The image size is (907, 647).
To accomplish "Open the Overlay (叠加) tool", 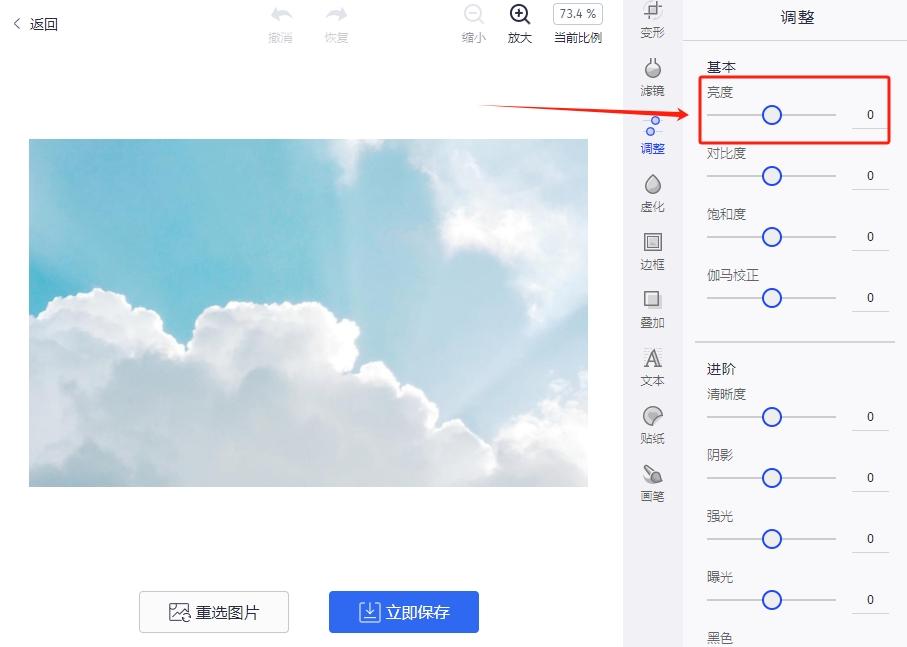I will (652, 311).
